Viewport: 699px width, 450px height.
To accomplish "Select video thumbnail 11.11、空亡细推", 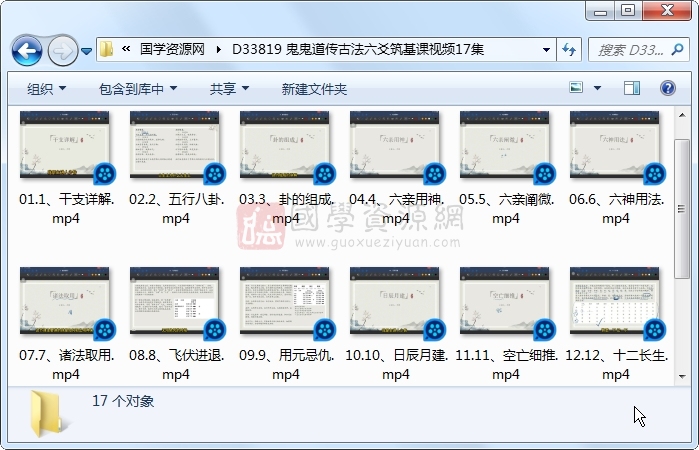I will [x=504, y=301].
